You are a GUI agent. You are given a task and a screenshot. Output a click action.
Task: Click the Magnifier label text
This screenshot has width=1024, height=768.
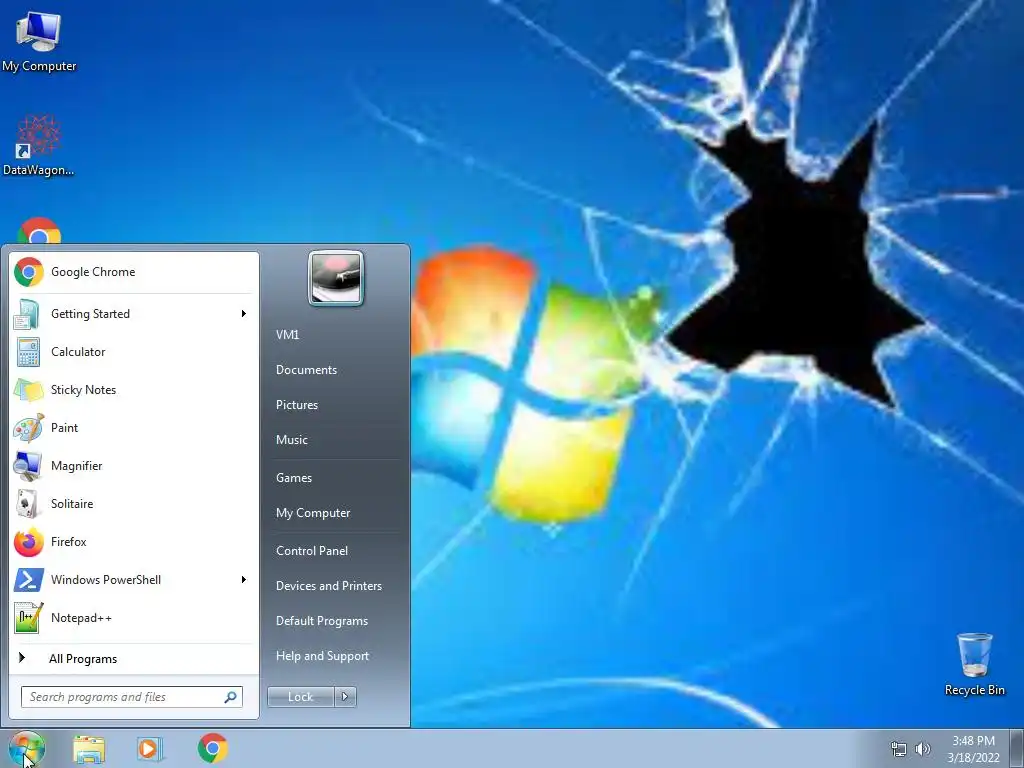click(x=76, y=466)
